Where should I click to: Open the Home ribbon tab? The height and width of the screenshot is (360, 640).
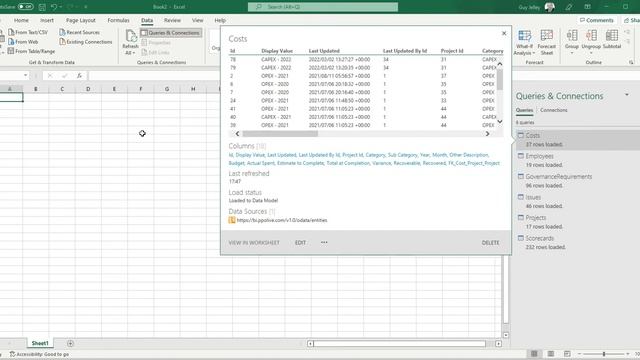coord(21,20)
